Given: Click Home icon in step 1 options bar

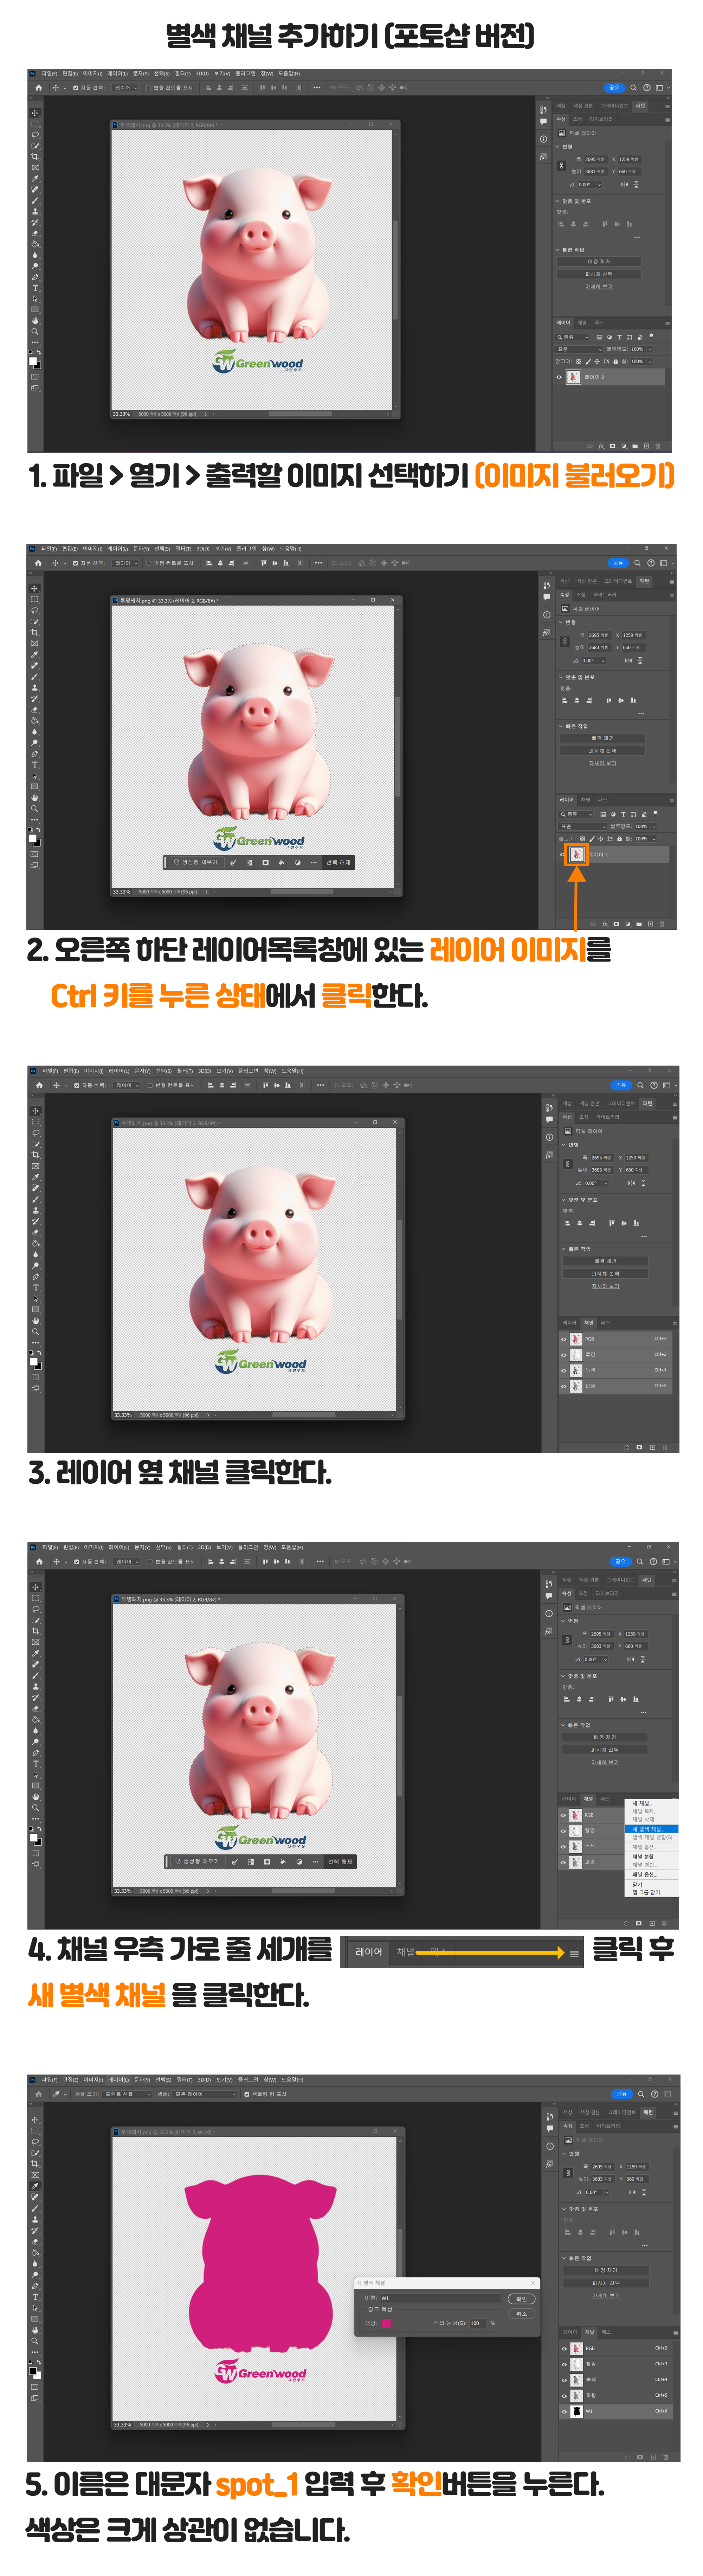Looking at the screenshot, I should click(39, 88).
